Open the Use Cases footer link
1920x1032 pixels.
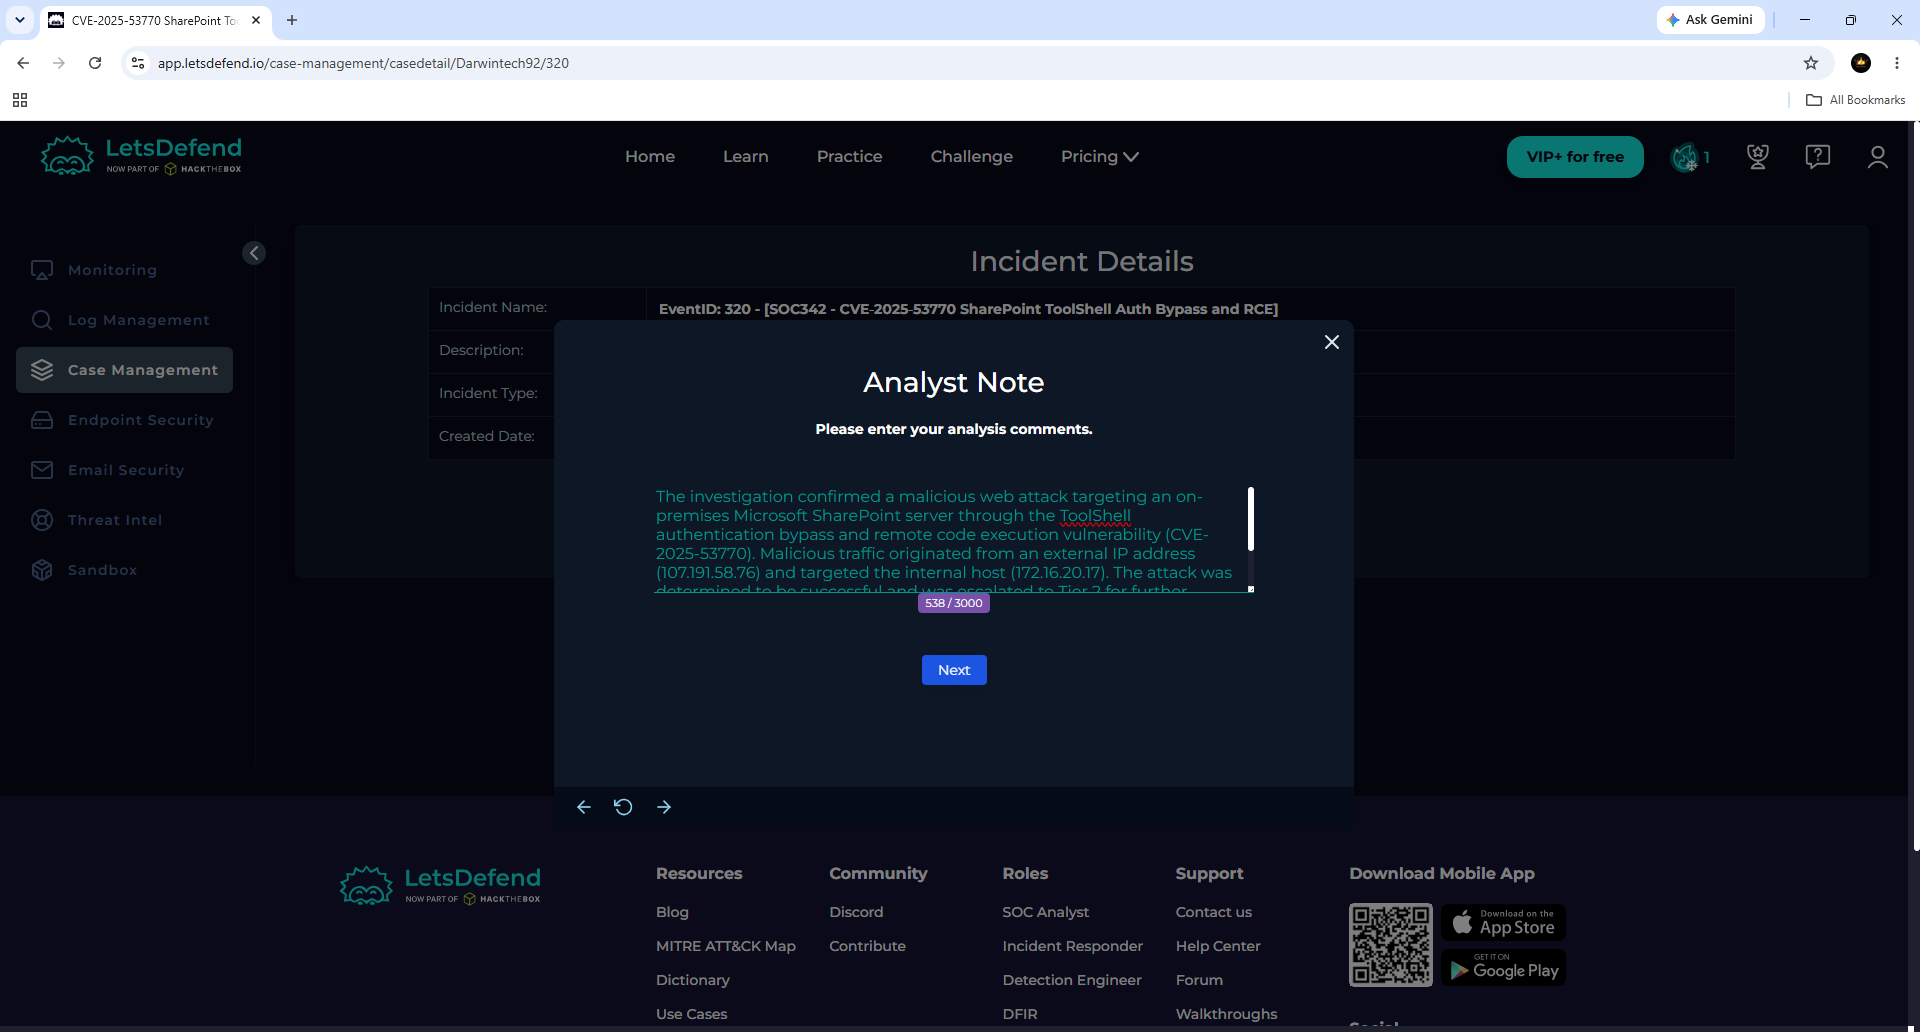coord(692,1014)
